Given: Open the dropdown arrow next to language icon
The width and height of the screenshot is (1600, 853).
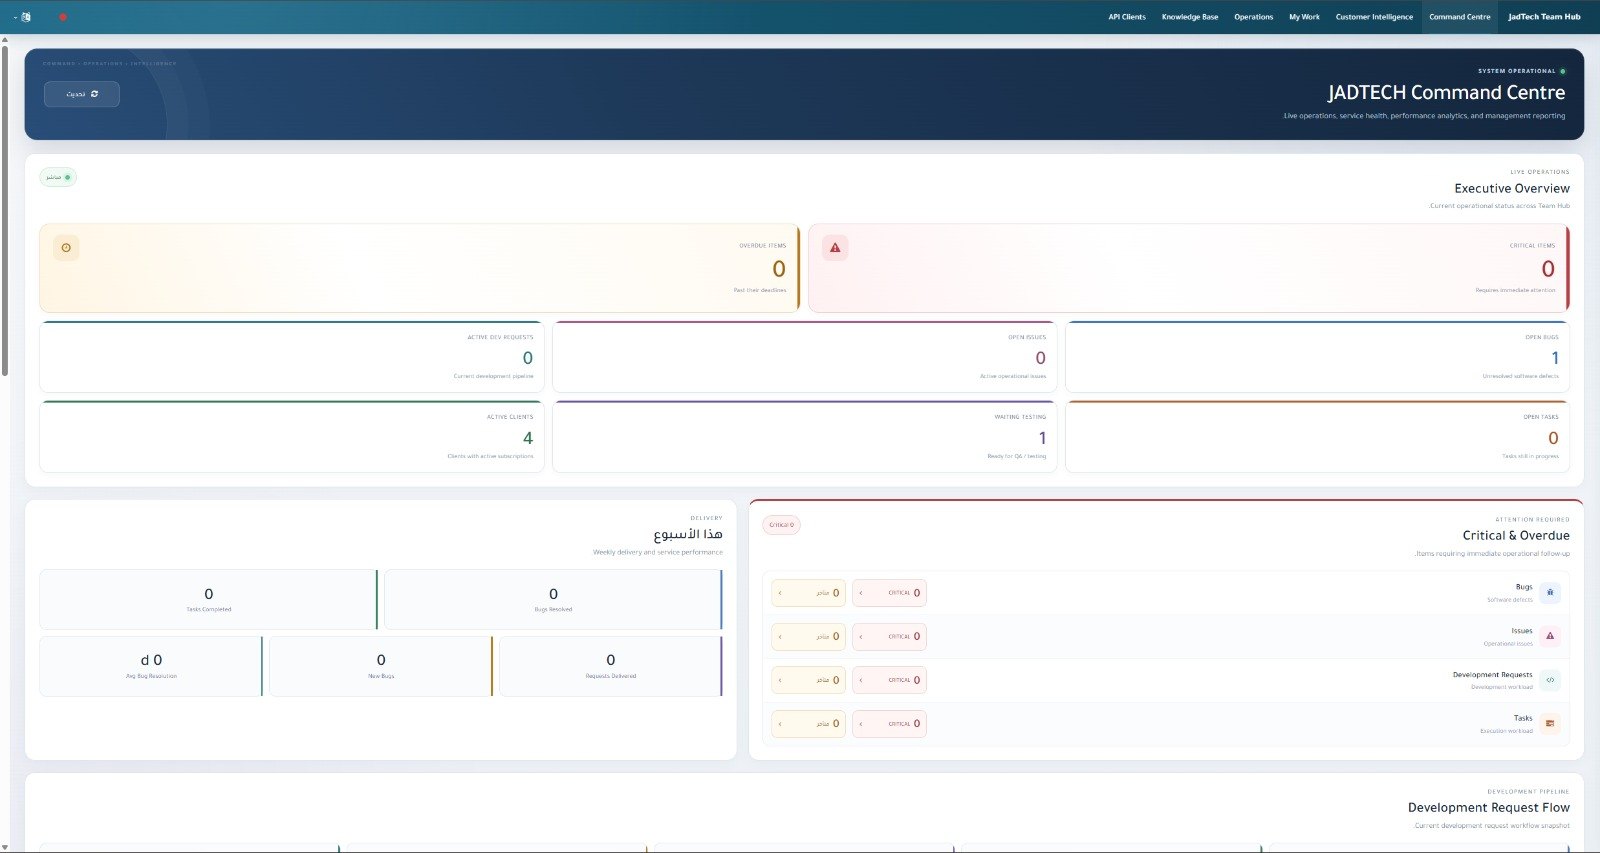Looking at the screenshot, I should pos(15,17).
